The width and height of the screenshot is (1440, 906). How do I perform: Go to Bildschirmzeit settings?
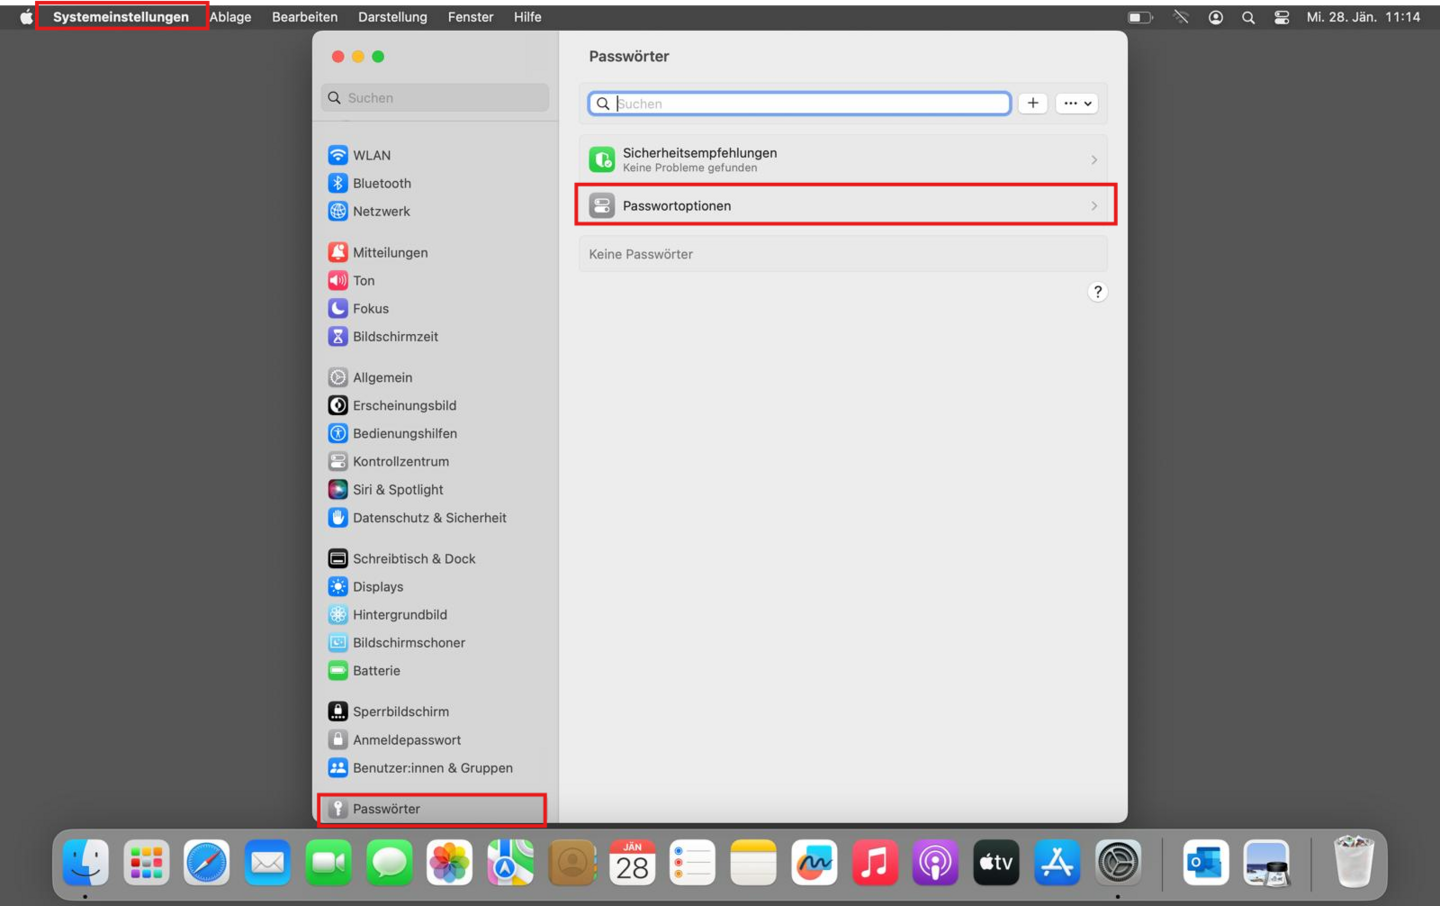395,336
